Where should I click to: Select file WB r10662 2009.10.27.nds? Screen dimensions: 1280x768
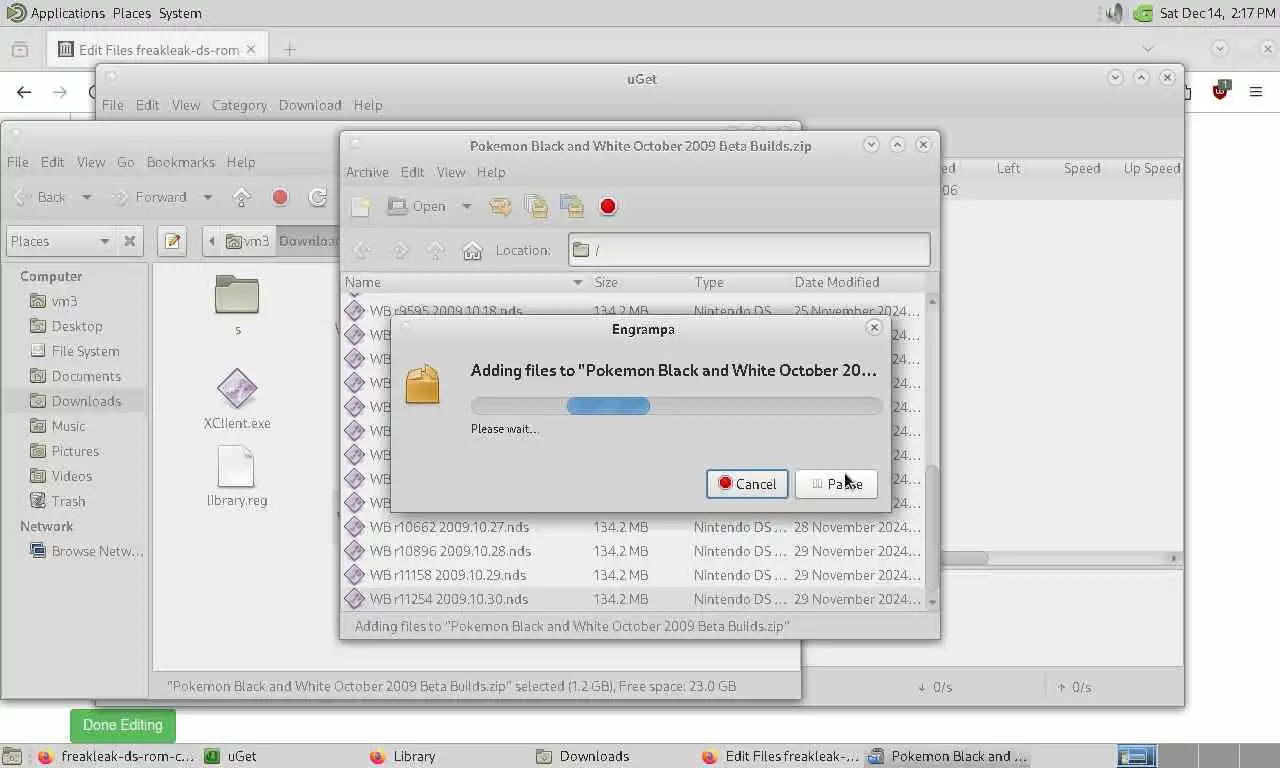(x=633, y=527)
